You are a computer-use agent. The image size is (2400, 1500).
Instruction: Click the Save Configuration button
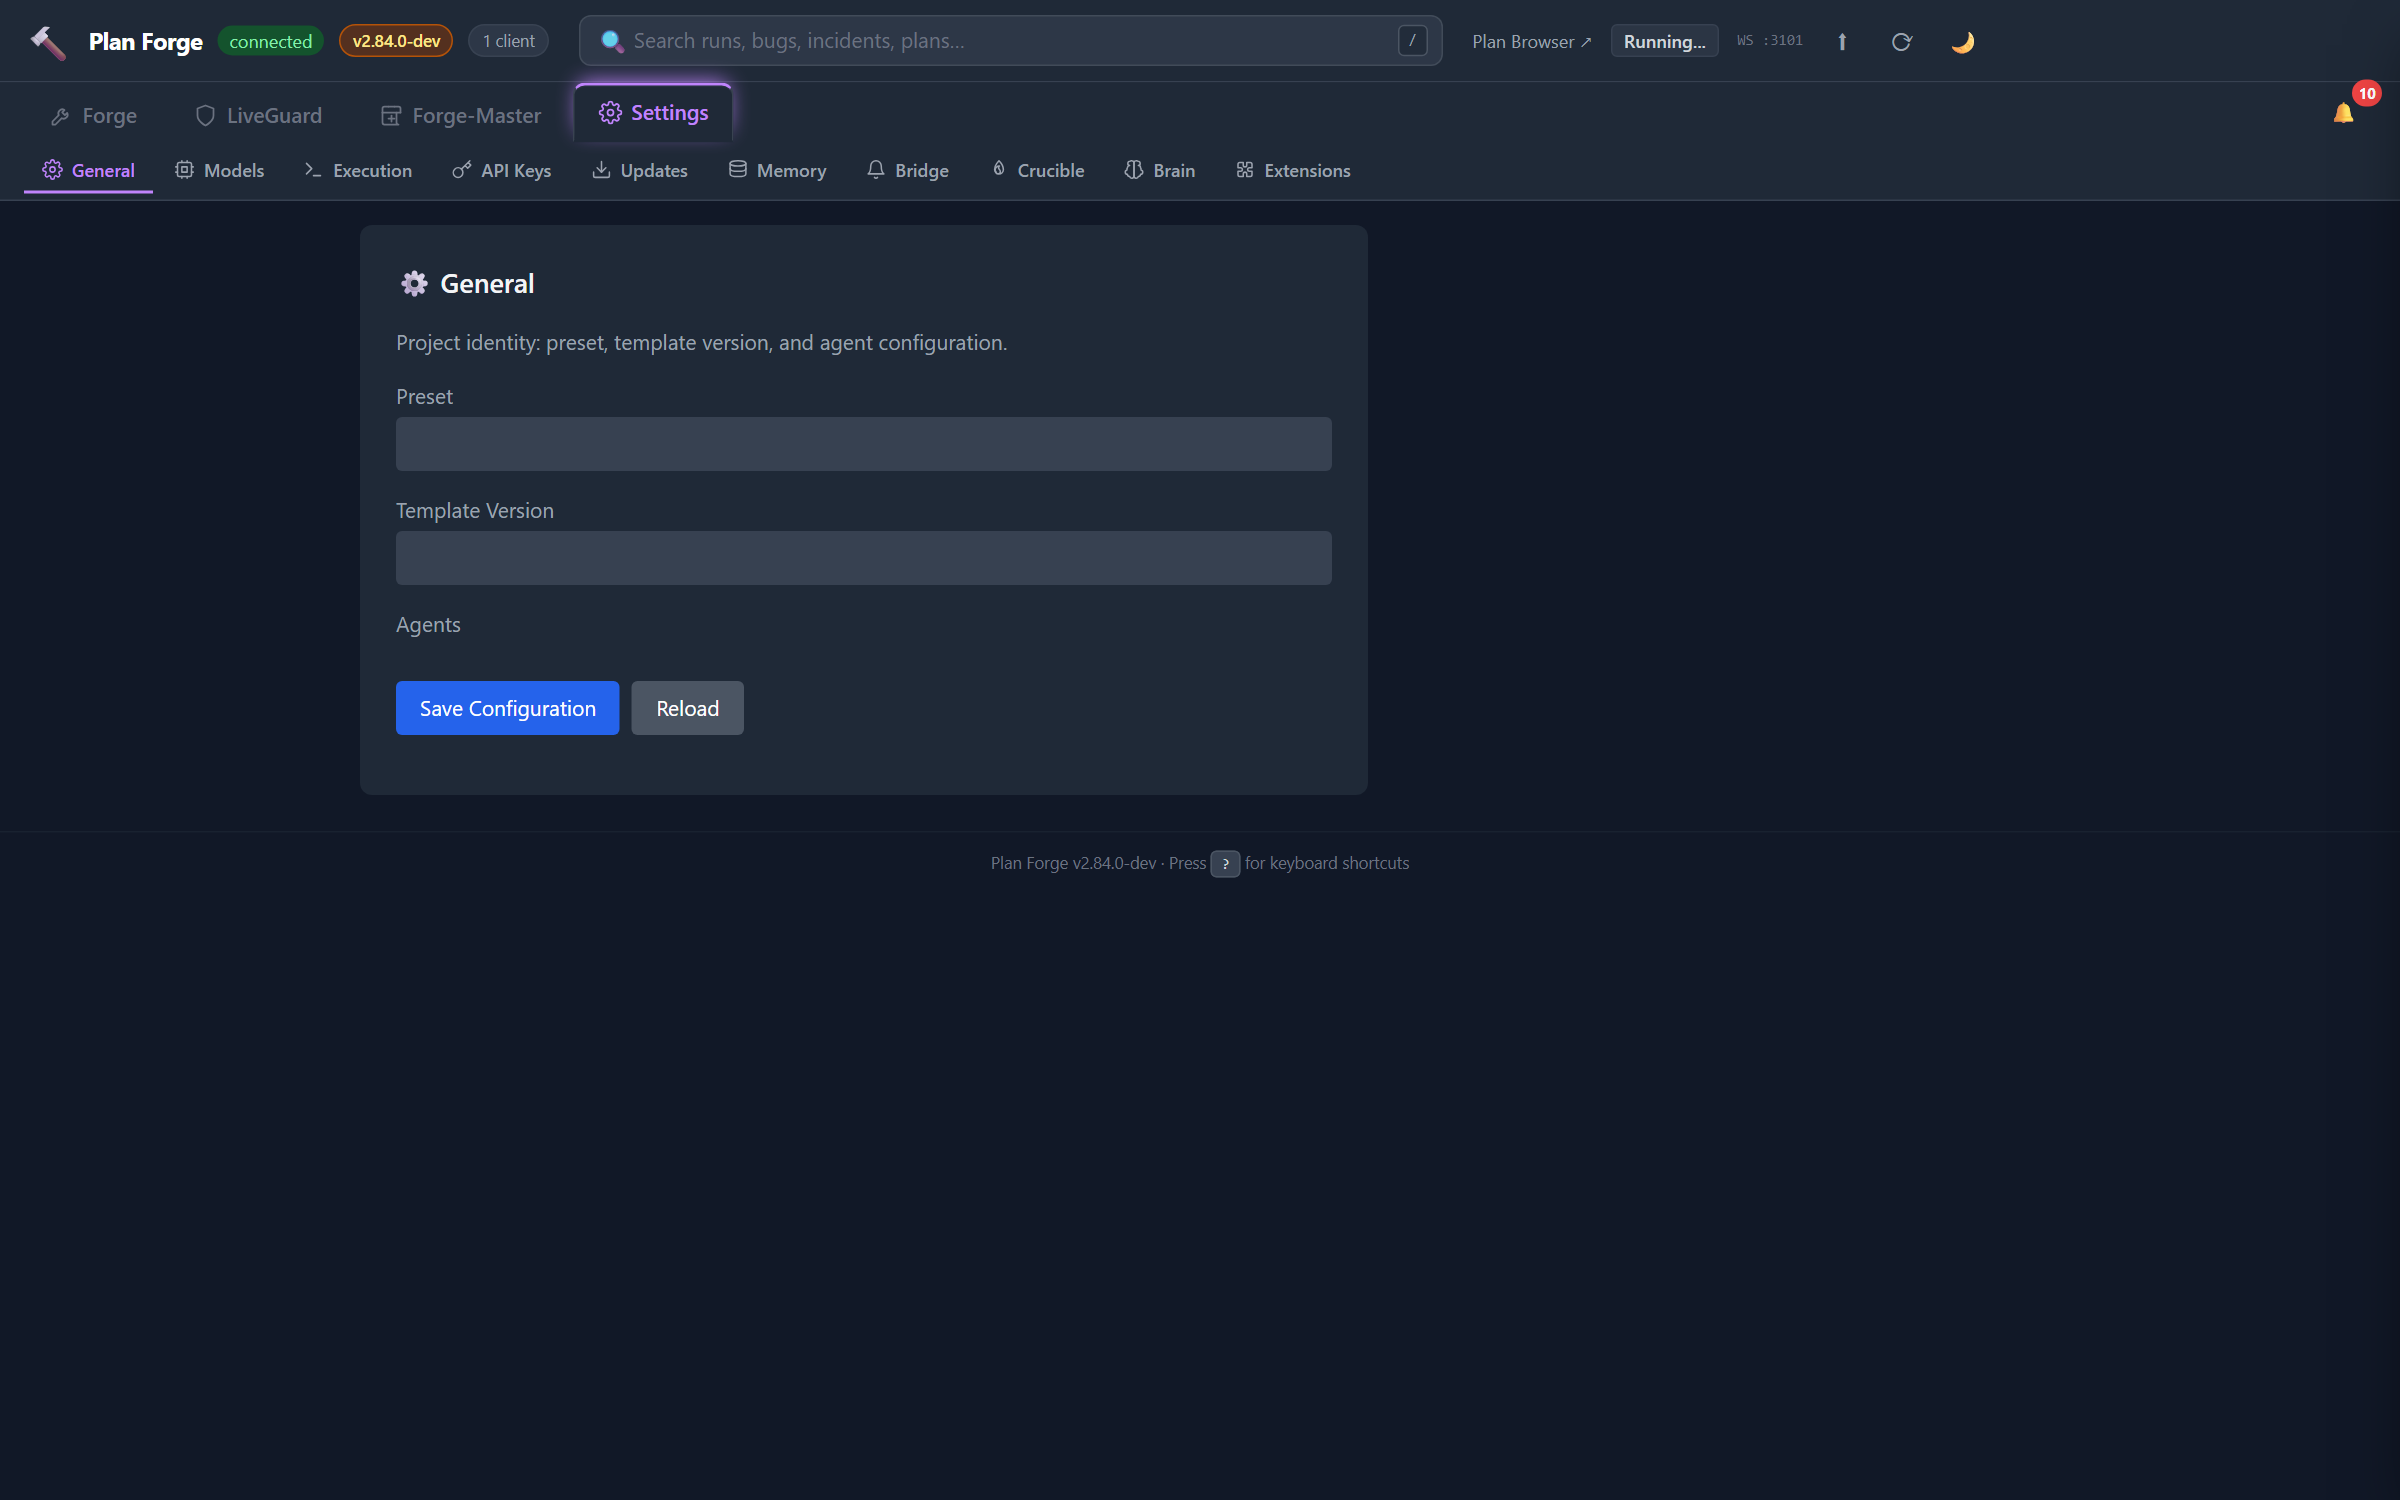tap(508, 708)
